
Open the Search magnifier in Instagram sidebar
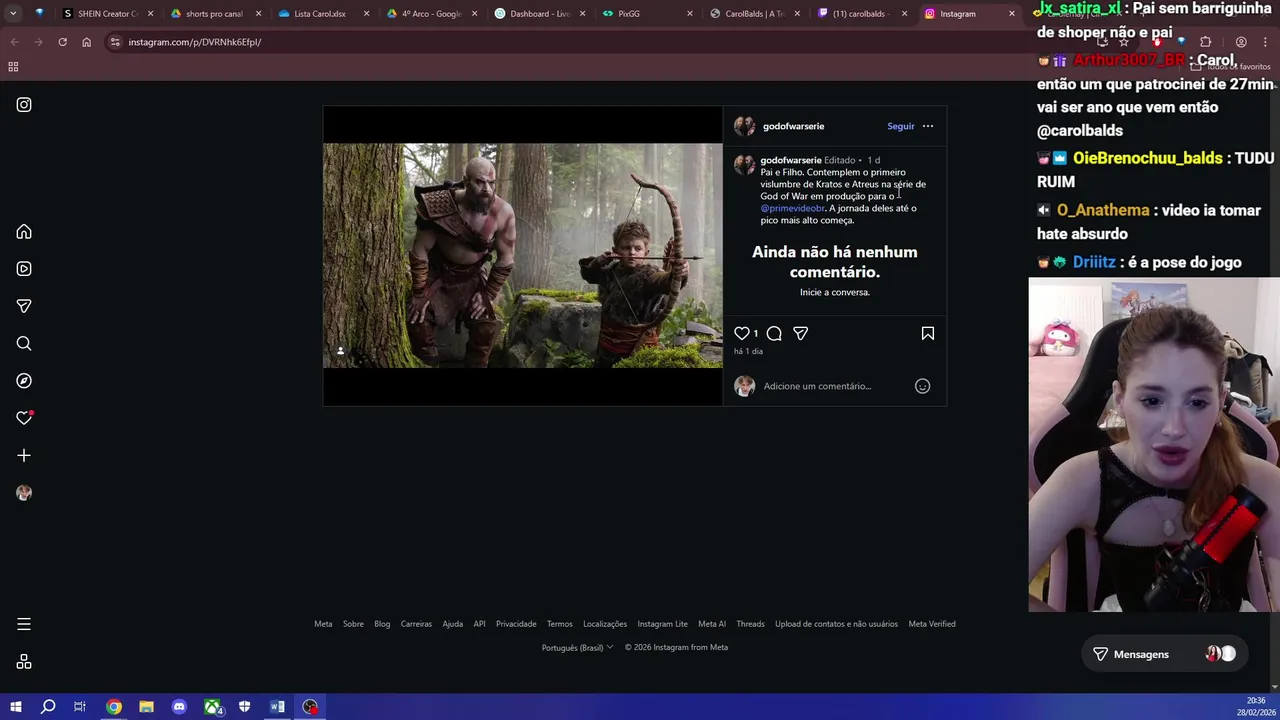click(24, 343)
